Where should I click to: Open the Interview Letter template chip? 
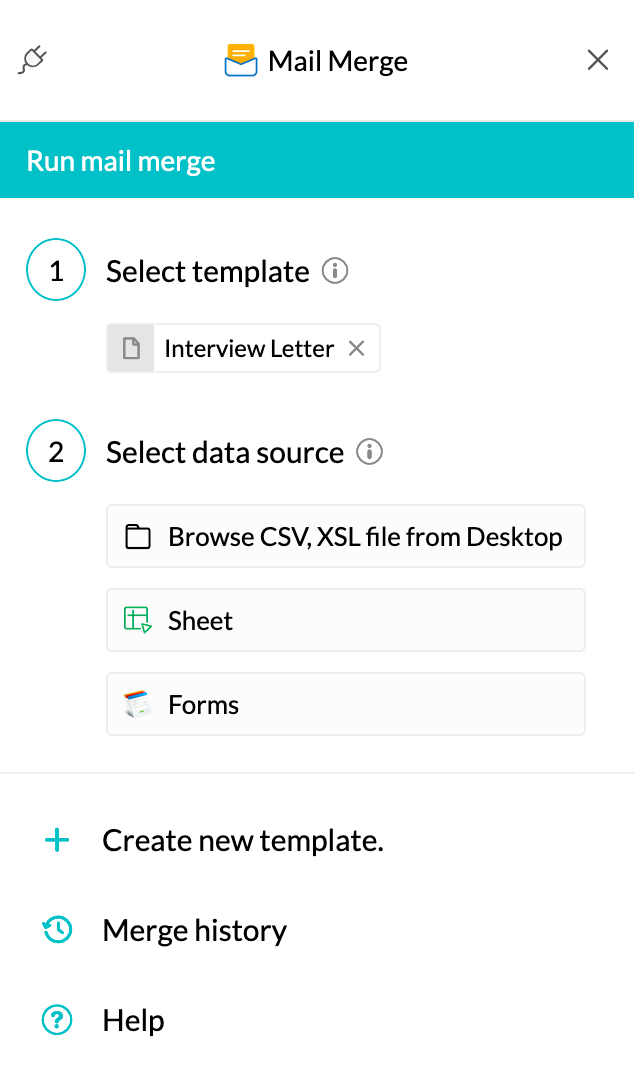point(249,348)
